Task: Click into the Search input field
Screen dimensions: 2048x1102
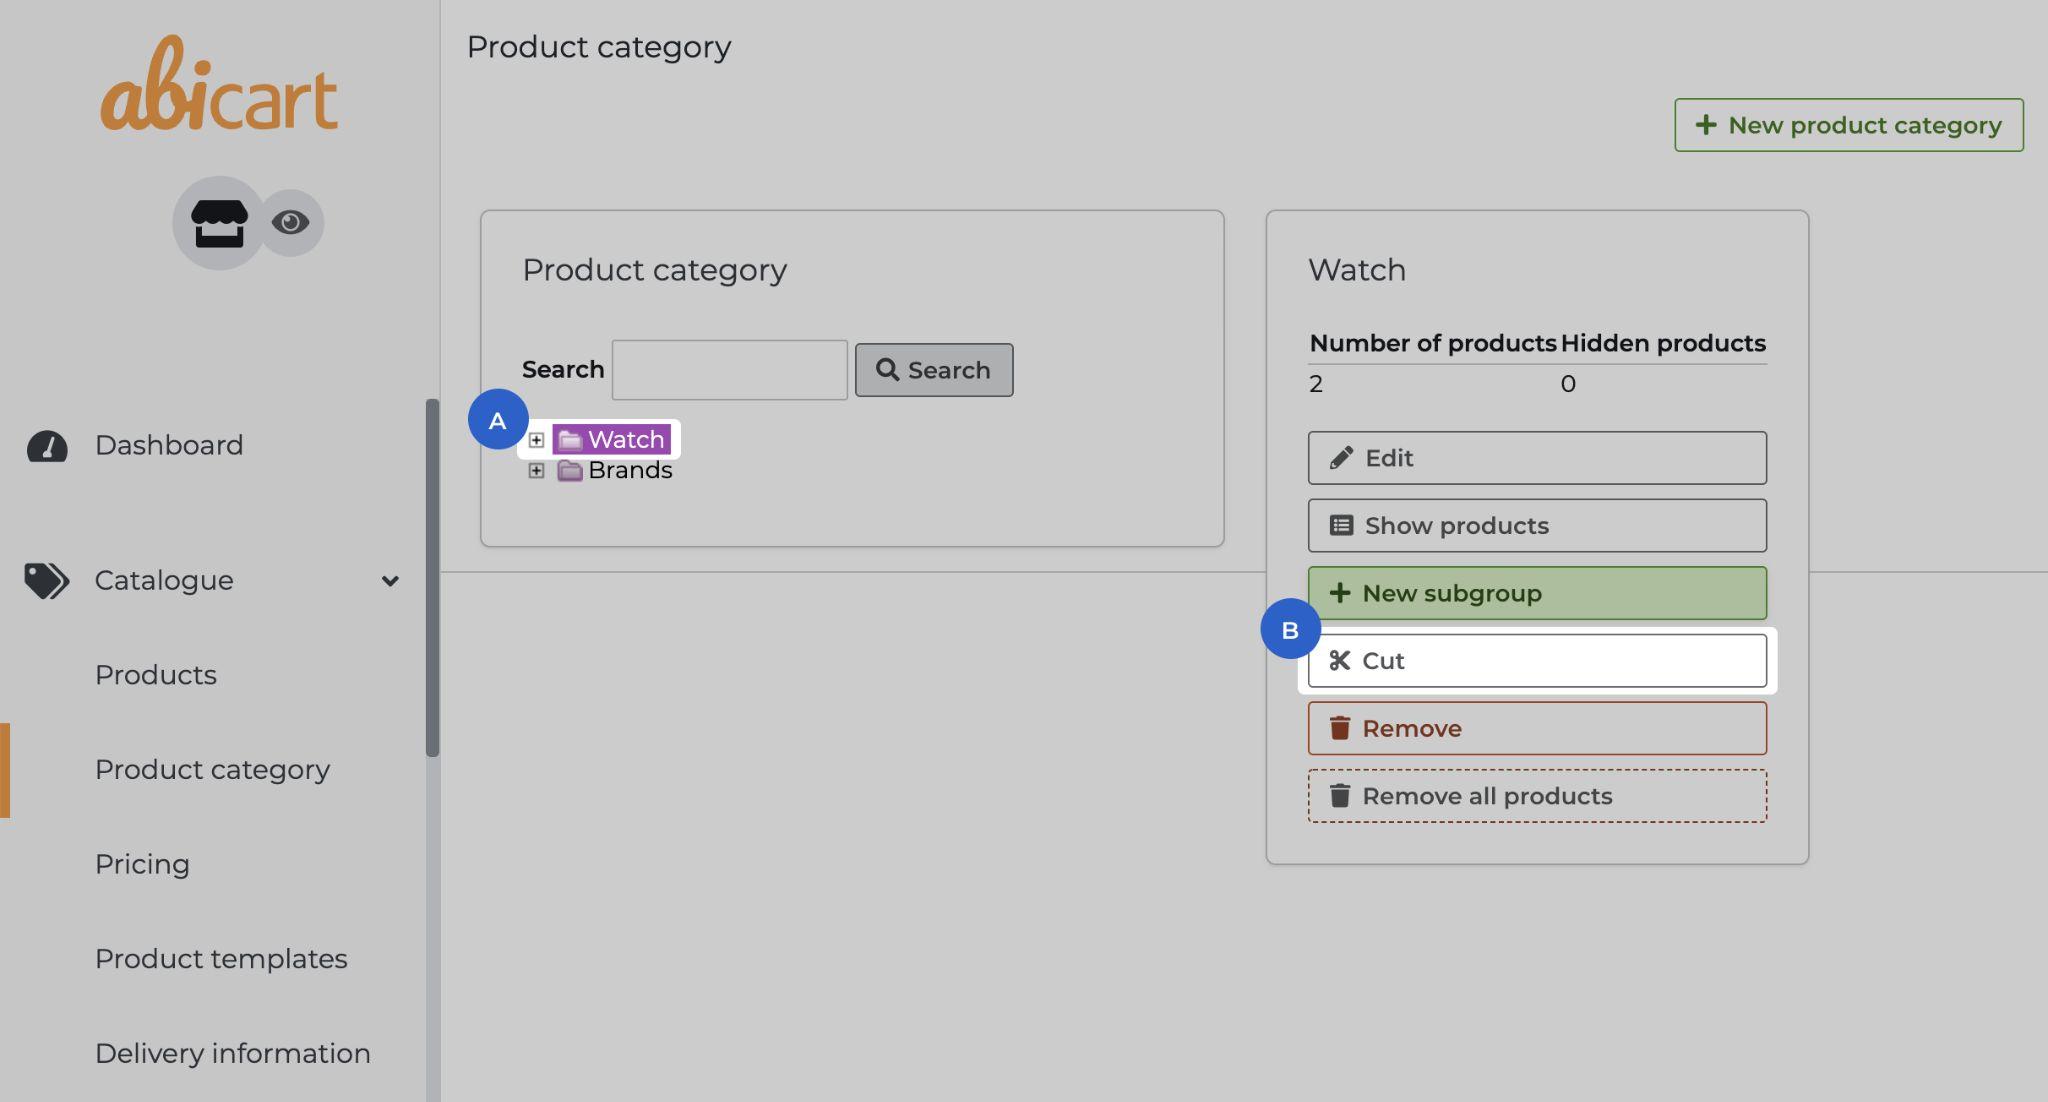Action: coord(729,370)
